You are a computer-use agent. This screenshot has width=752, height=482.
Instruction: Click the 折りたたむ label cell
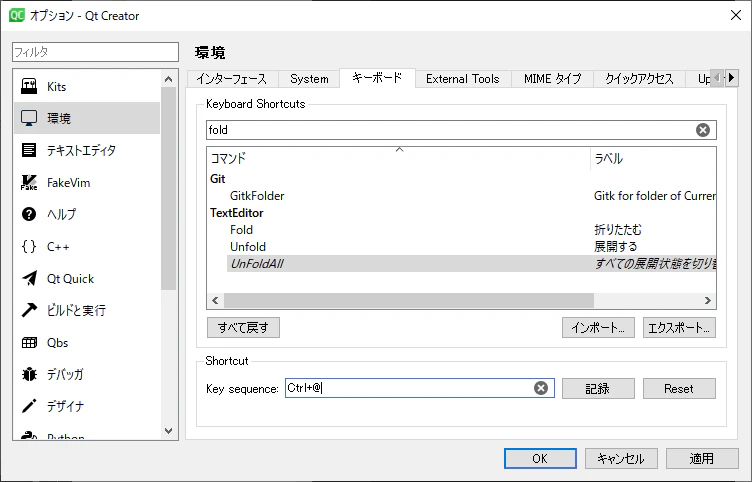(618, 230)
